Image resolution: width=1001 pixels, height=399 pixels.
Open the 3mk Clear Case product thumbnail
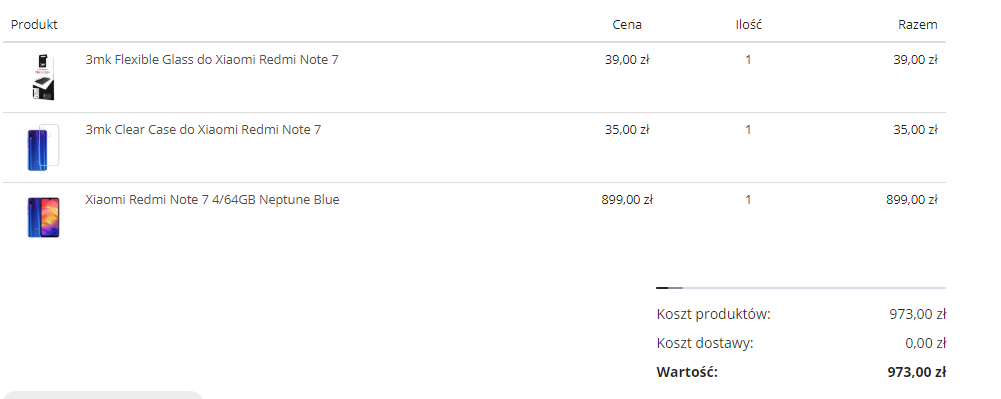pos(43,147)
